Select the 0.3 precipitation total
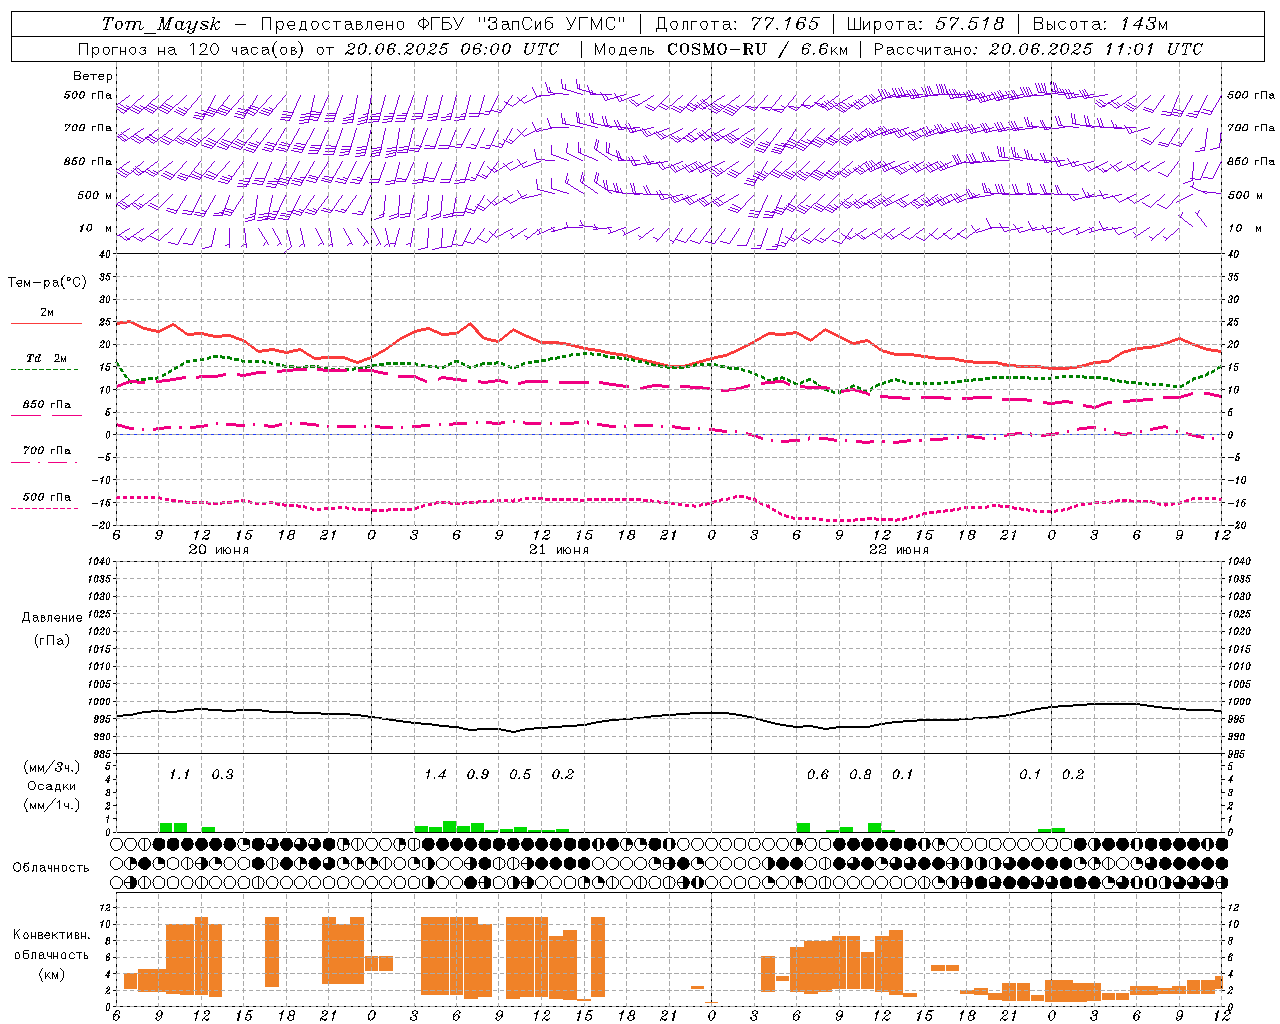 [222, 774]
